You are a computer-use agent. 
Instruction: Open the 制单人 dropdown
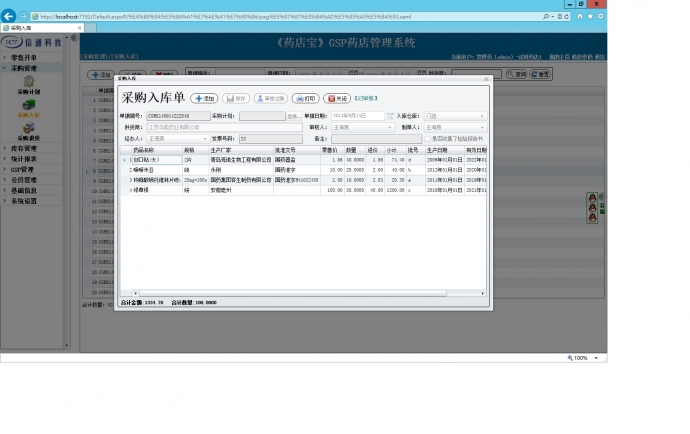pos(455,127)
